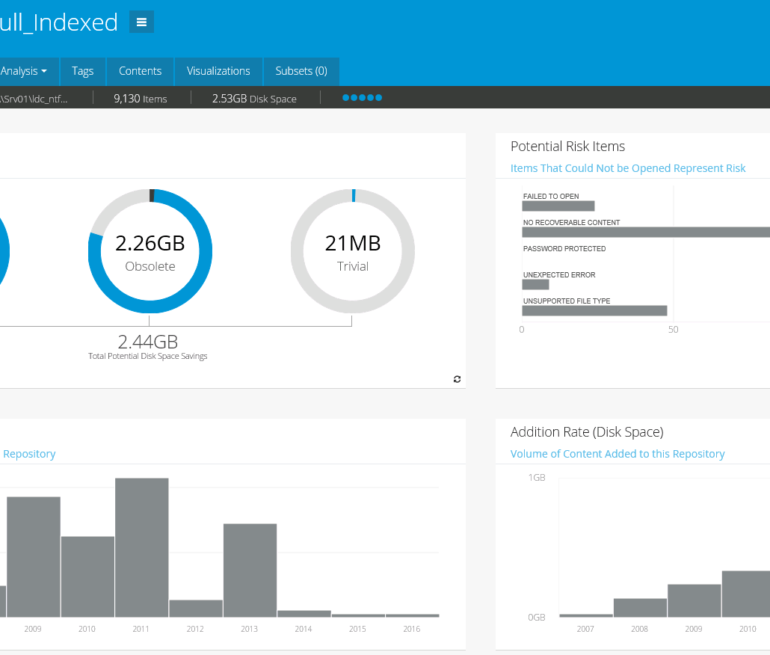Select the 2.26GB Obsolete donut chart

[150, 251]
